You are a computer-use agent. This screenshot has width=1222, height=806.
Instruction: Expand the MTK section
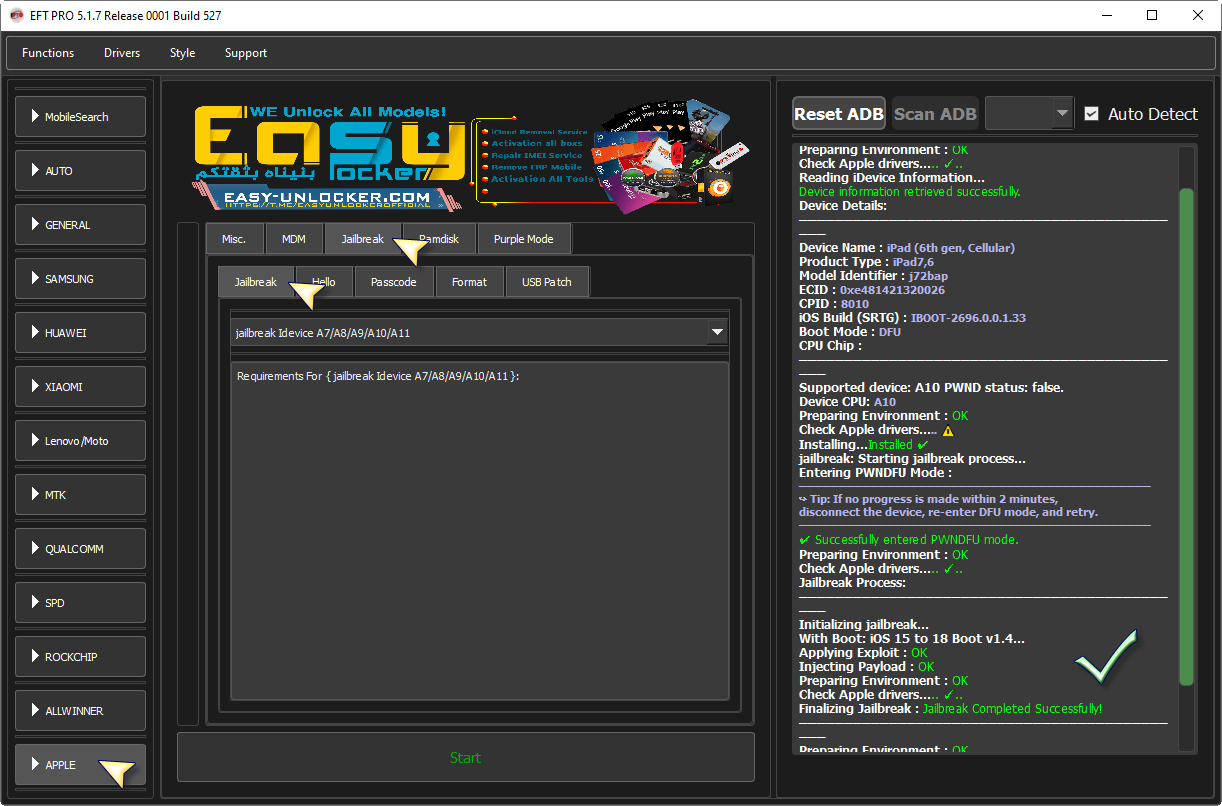pos(81,495)
